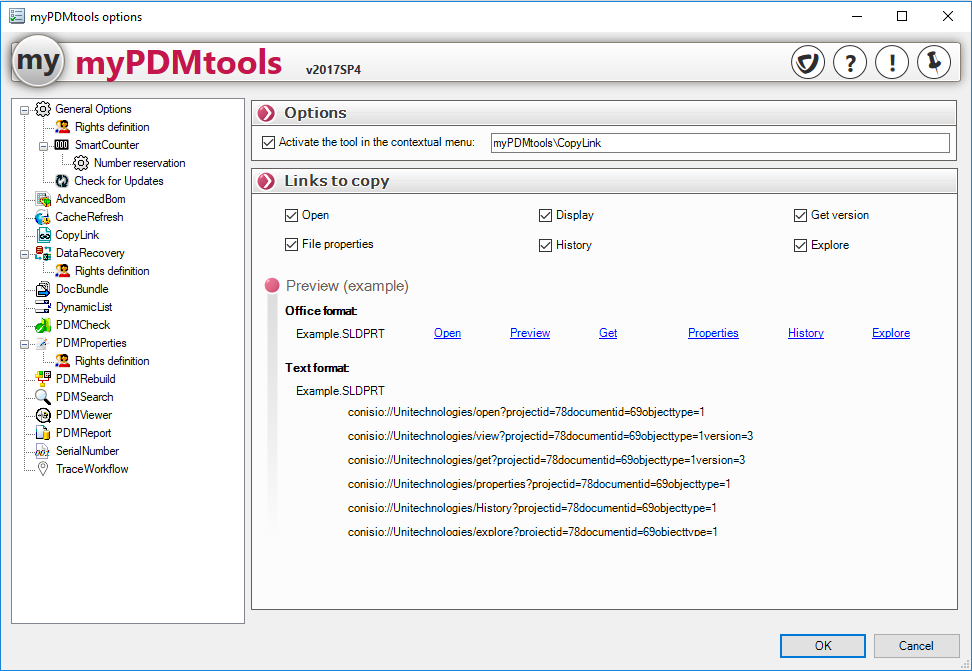The image size is (972, 671).
Task: Select Check for Updates in tree
Action: (x=118, y=181)
